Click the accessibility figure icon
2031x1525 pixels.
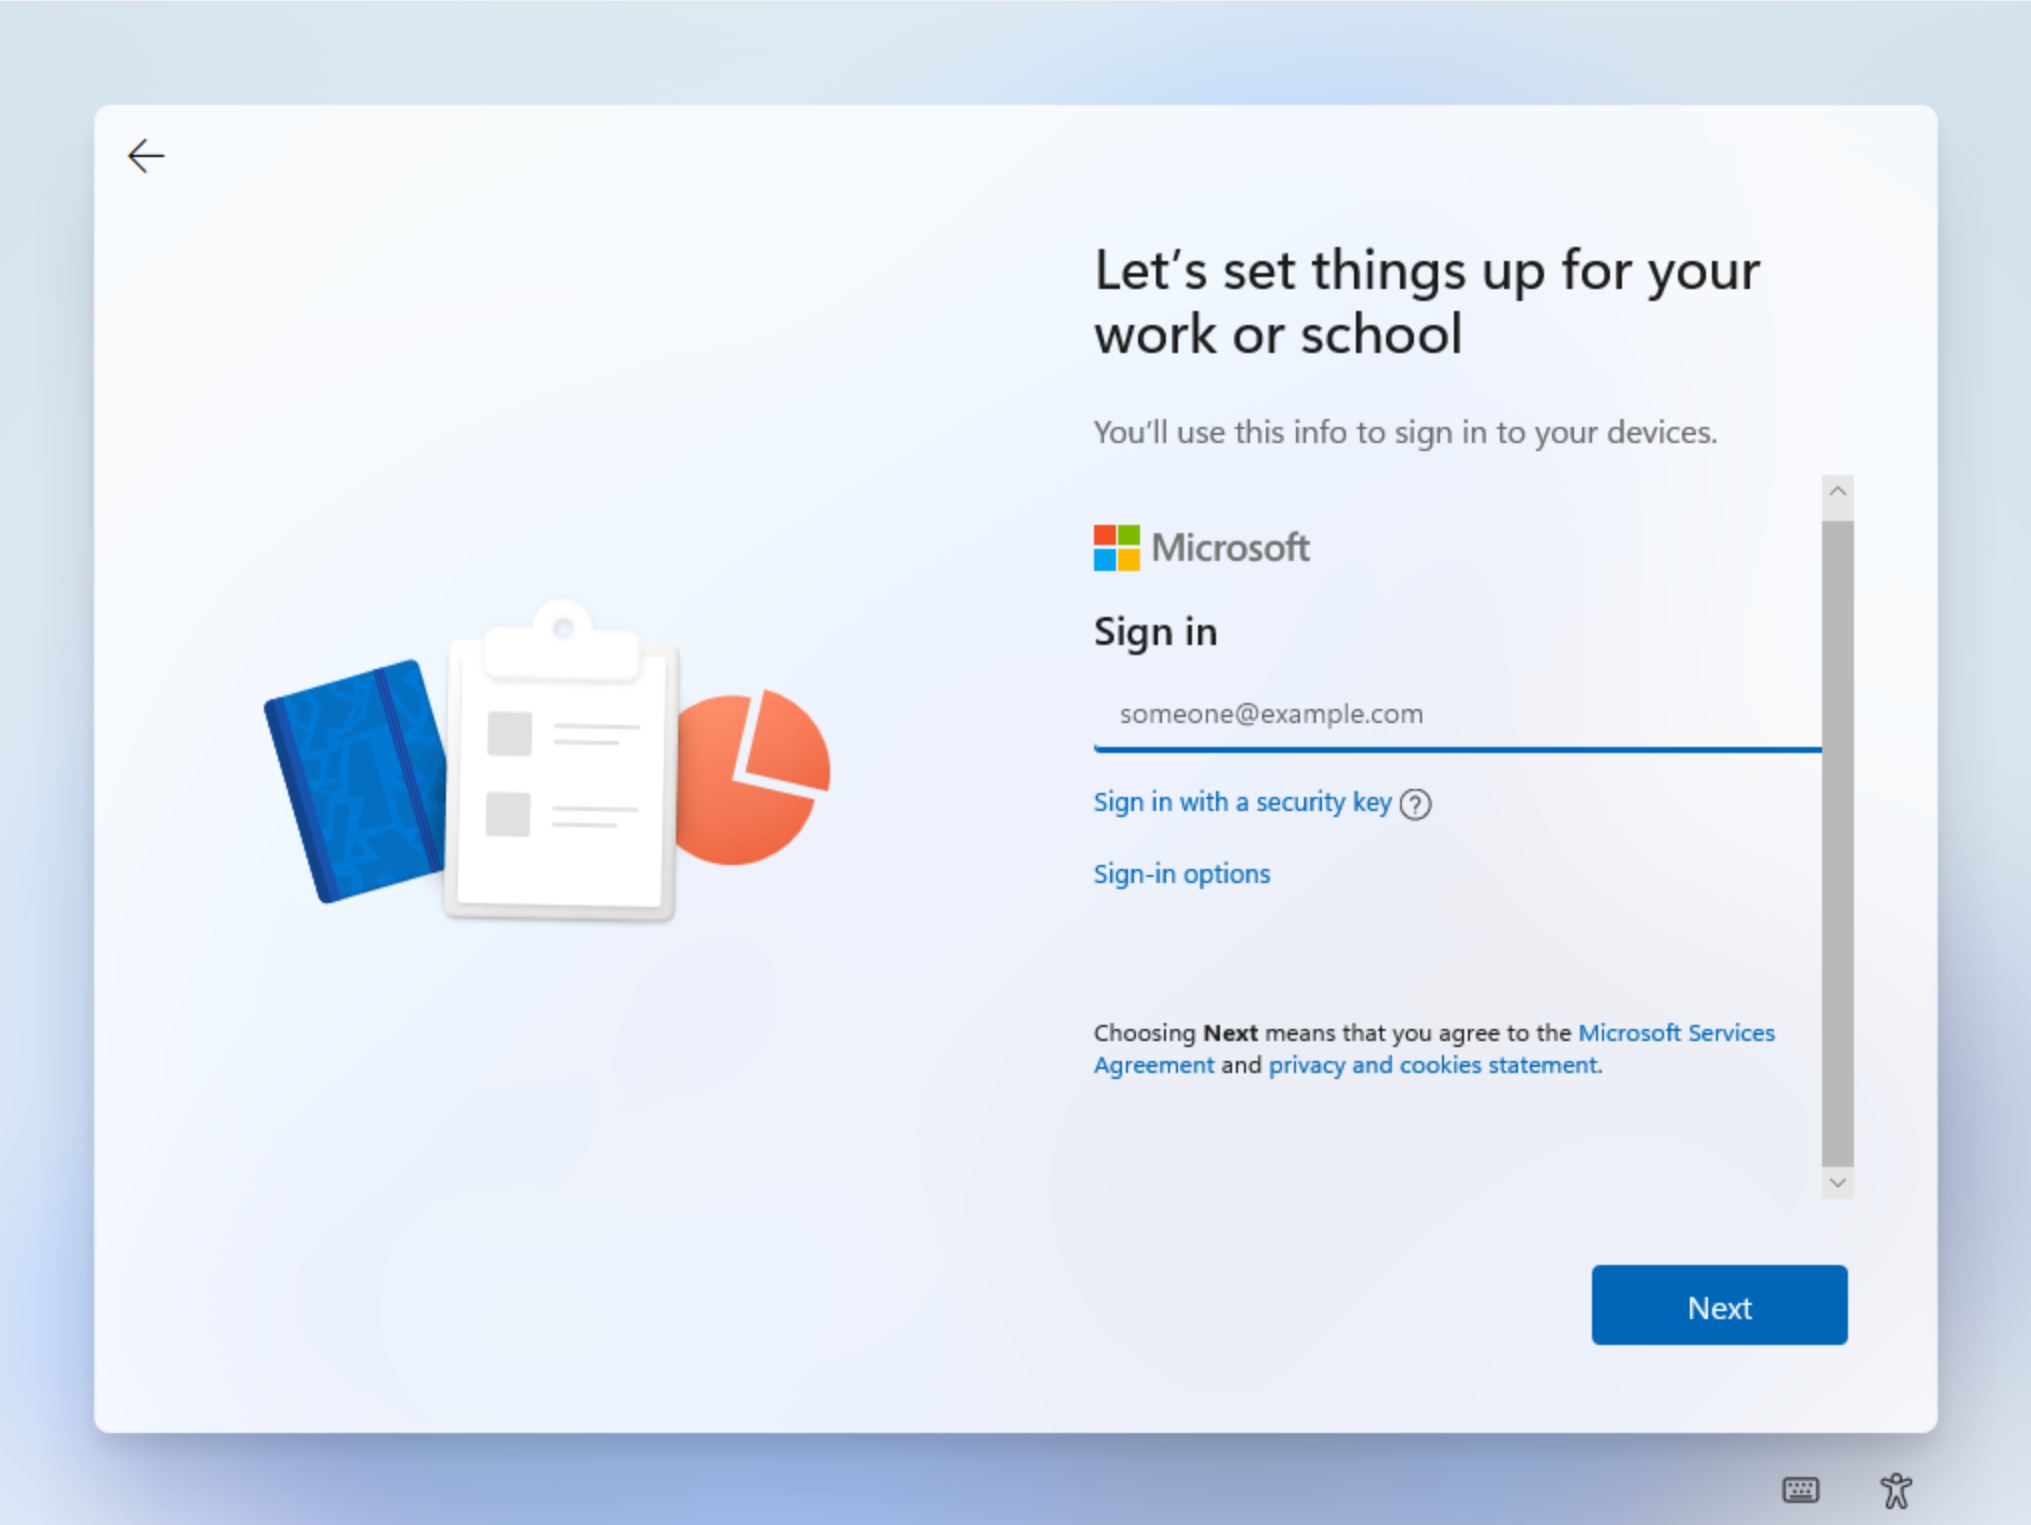1898,1487
